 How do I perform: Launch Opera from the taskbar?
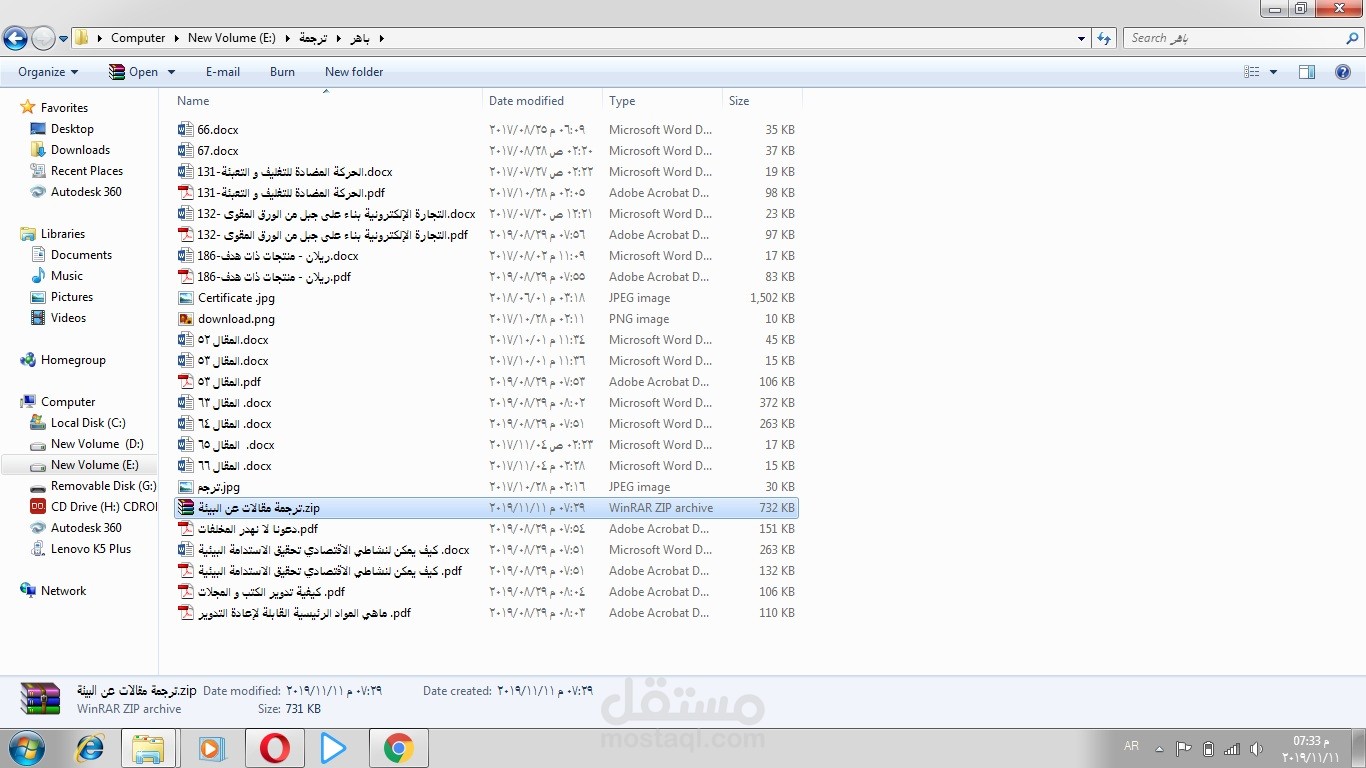tap(274, 748)
